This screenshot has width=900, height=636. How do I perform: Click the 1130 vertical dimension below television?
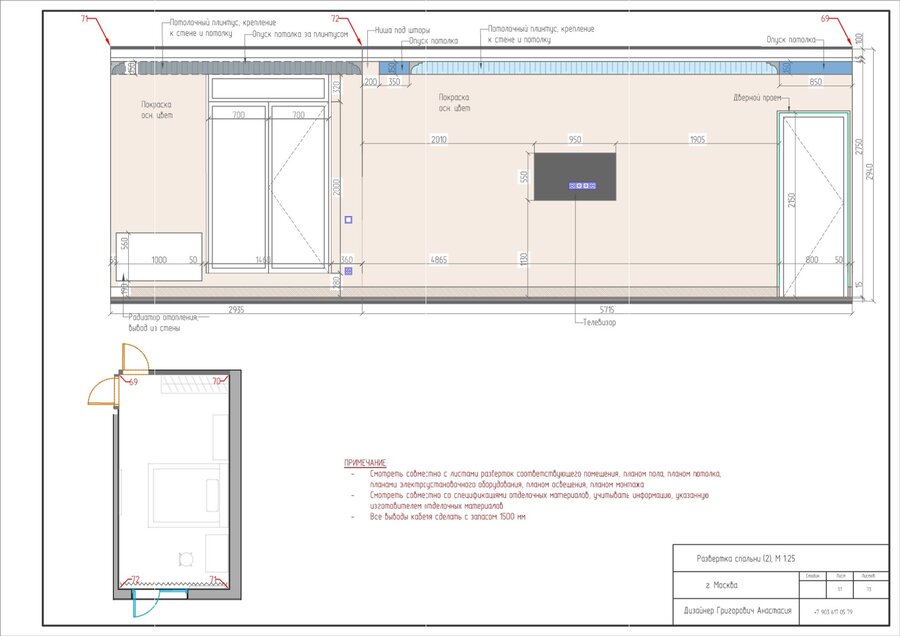point(523,259)
